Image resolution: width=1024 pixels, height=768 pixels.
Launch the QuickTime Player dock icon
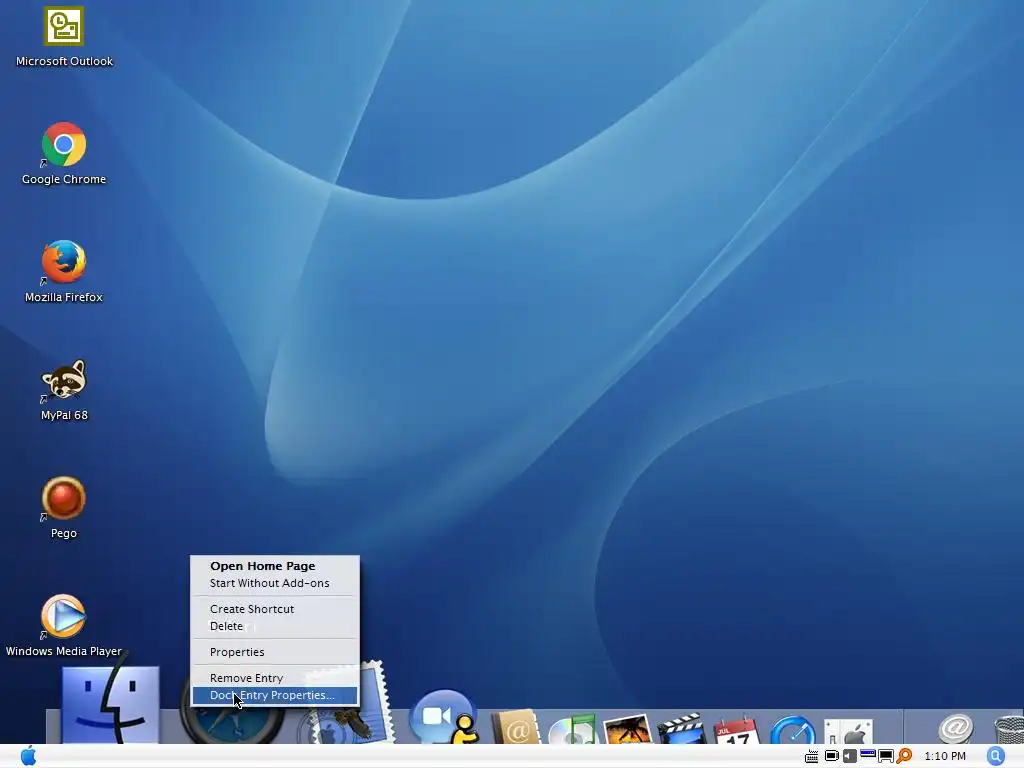[x=793, y=730]
